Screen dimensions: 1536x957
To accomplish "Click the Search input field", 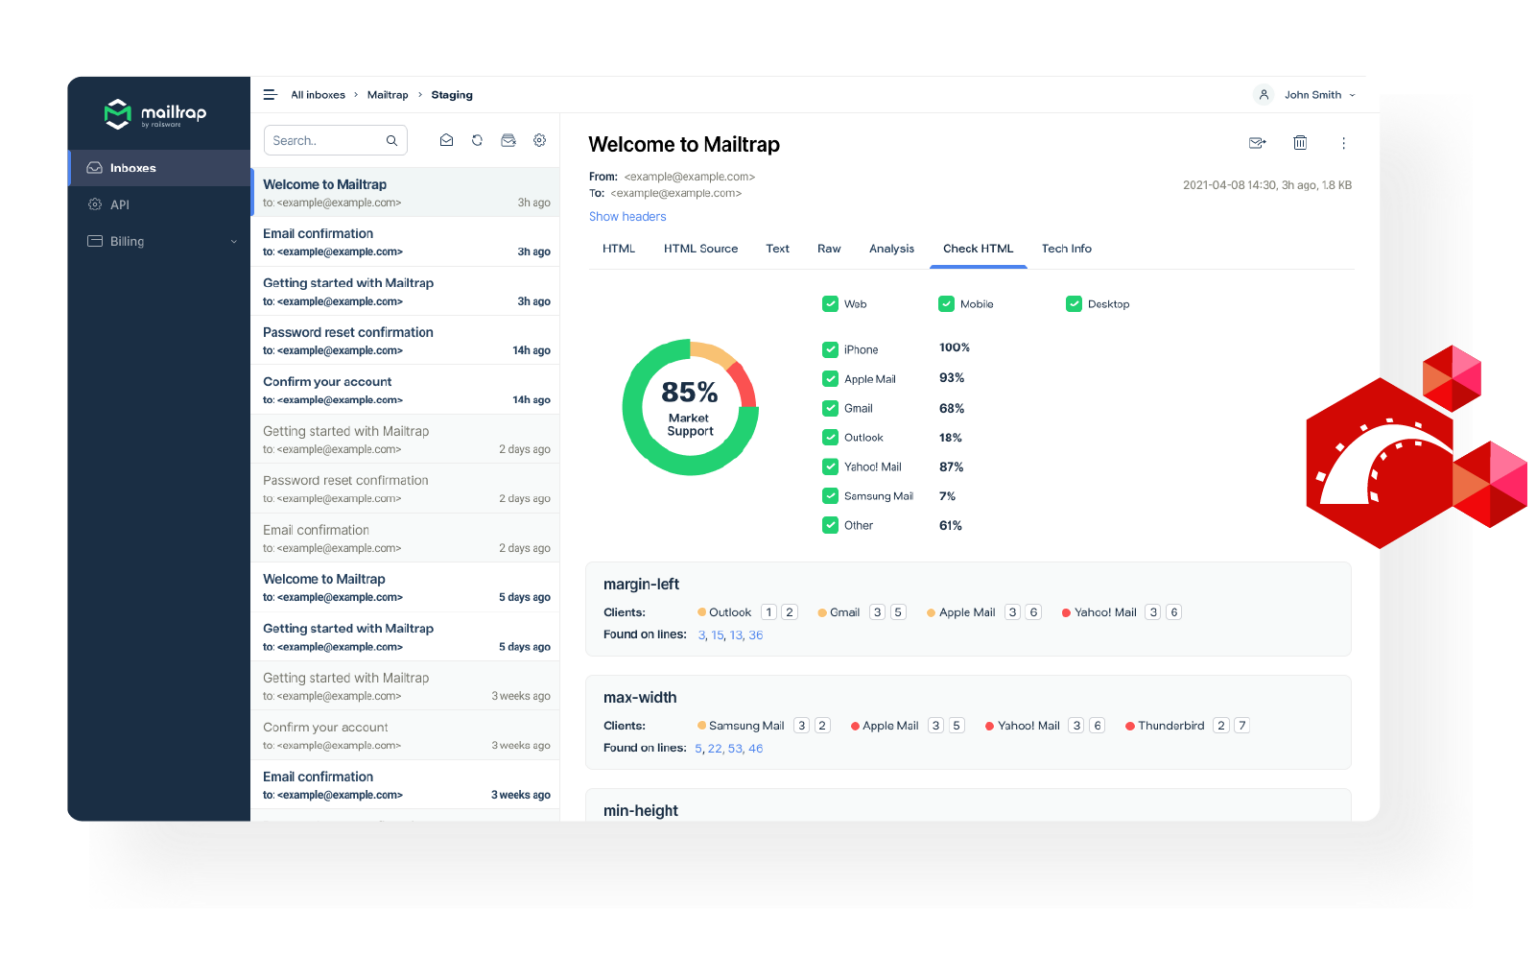I will [326, 141].
